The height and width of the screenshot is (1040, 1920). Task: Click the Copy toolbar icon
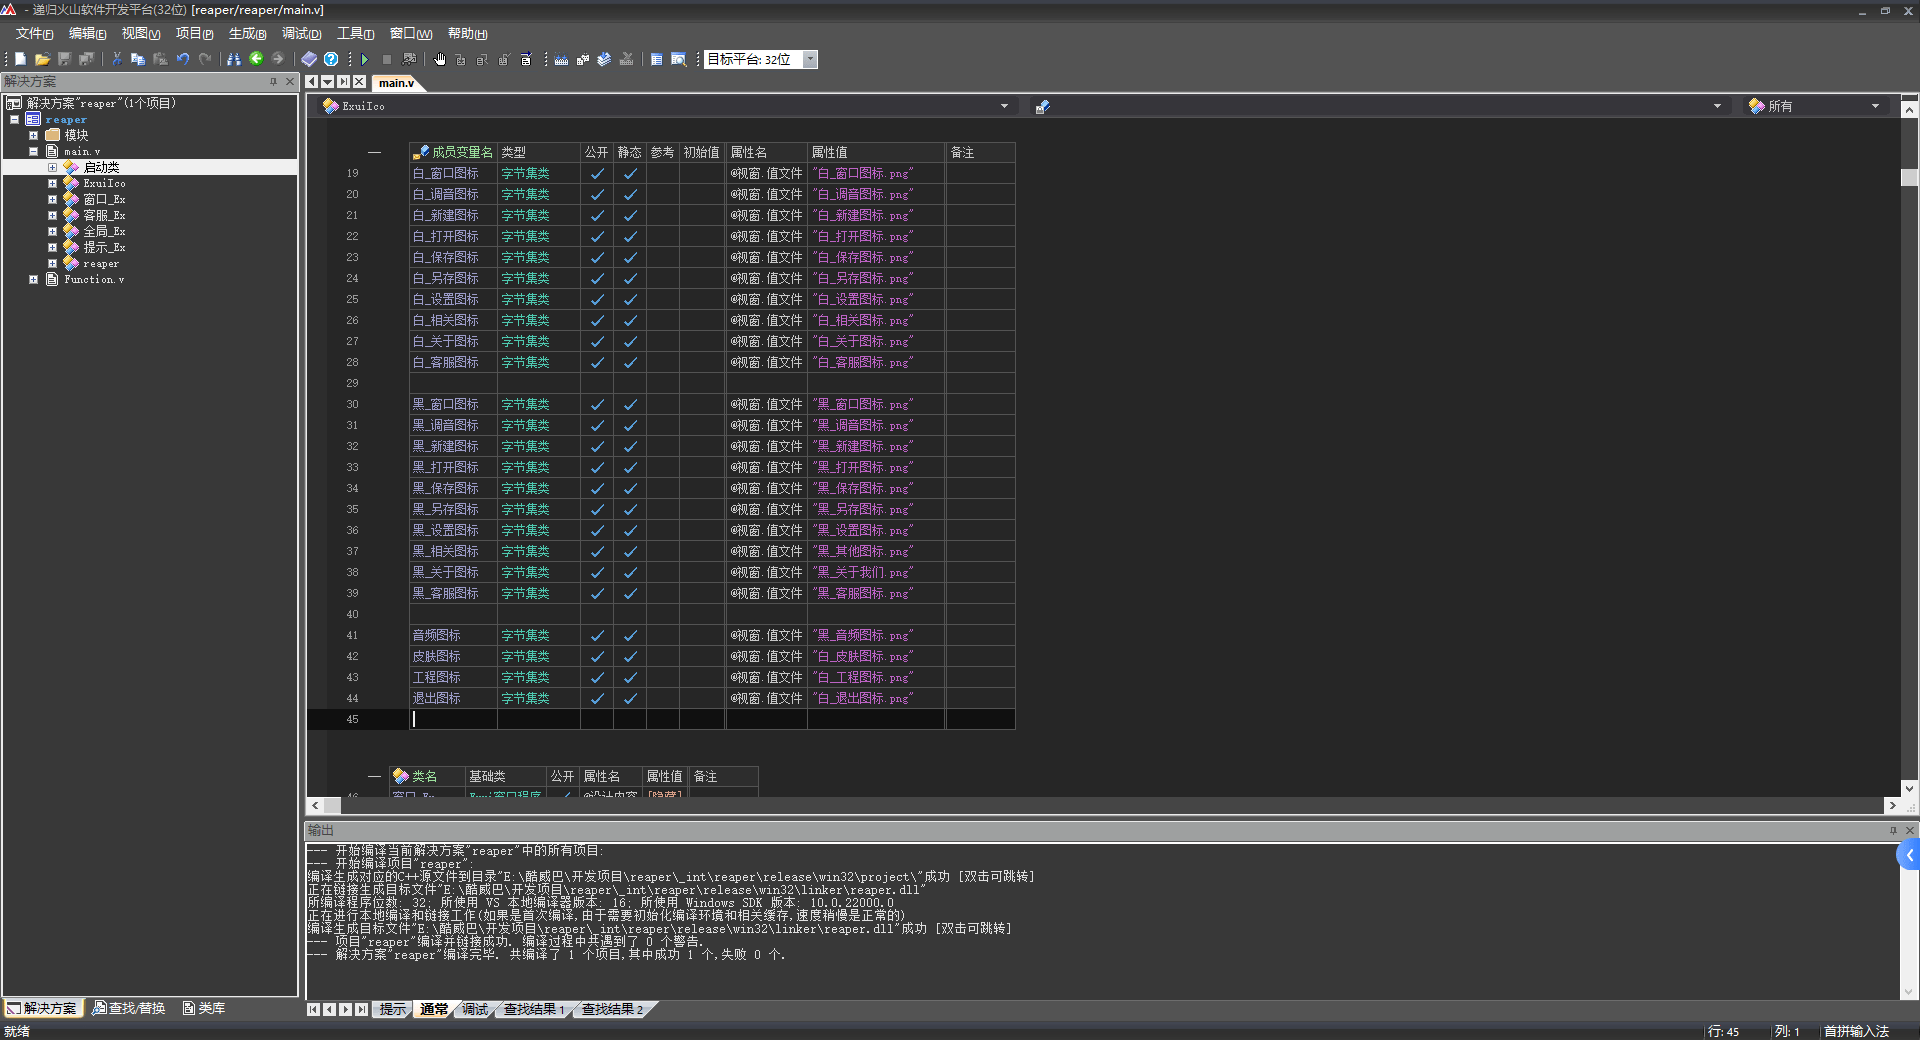tap(138, 59)
